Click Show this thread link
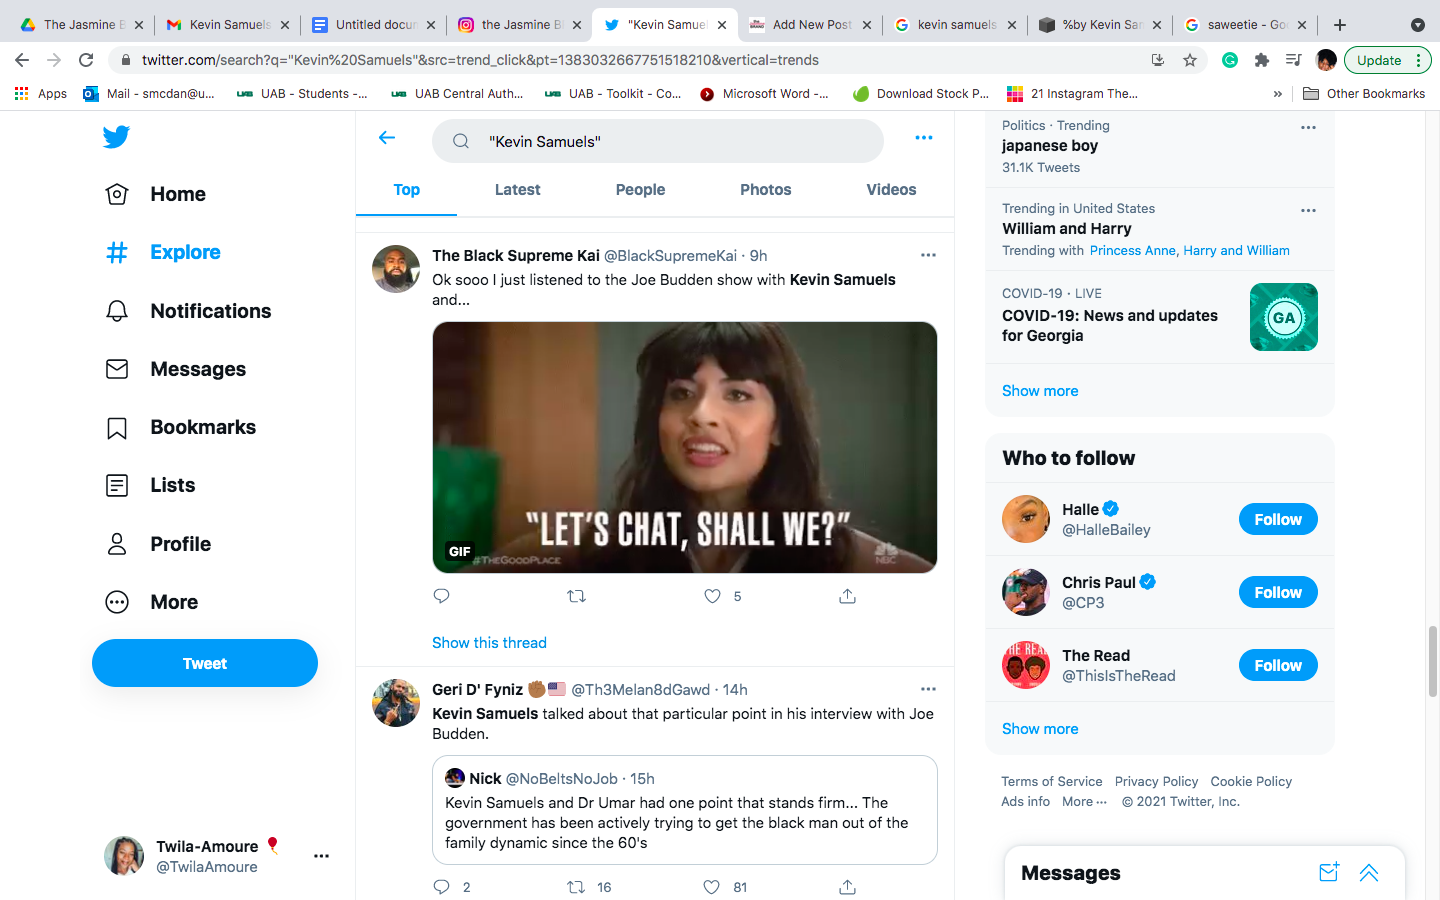Viewport: 1440px width, 900px height. (x=489, y=643)
